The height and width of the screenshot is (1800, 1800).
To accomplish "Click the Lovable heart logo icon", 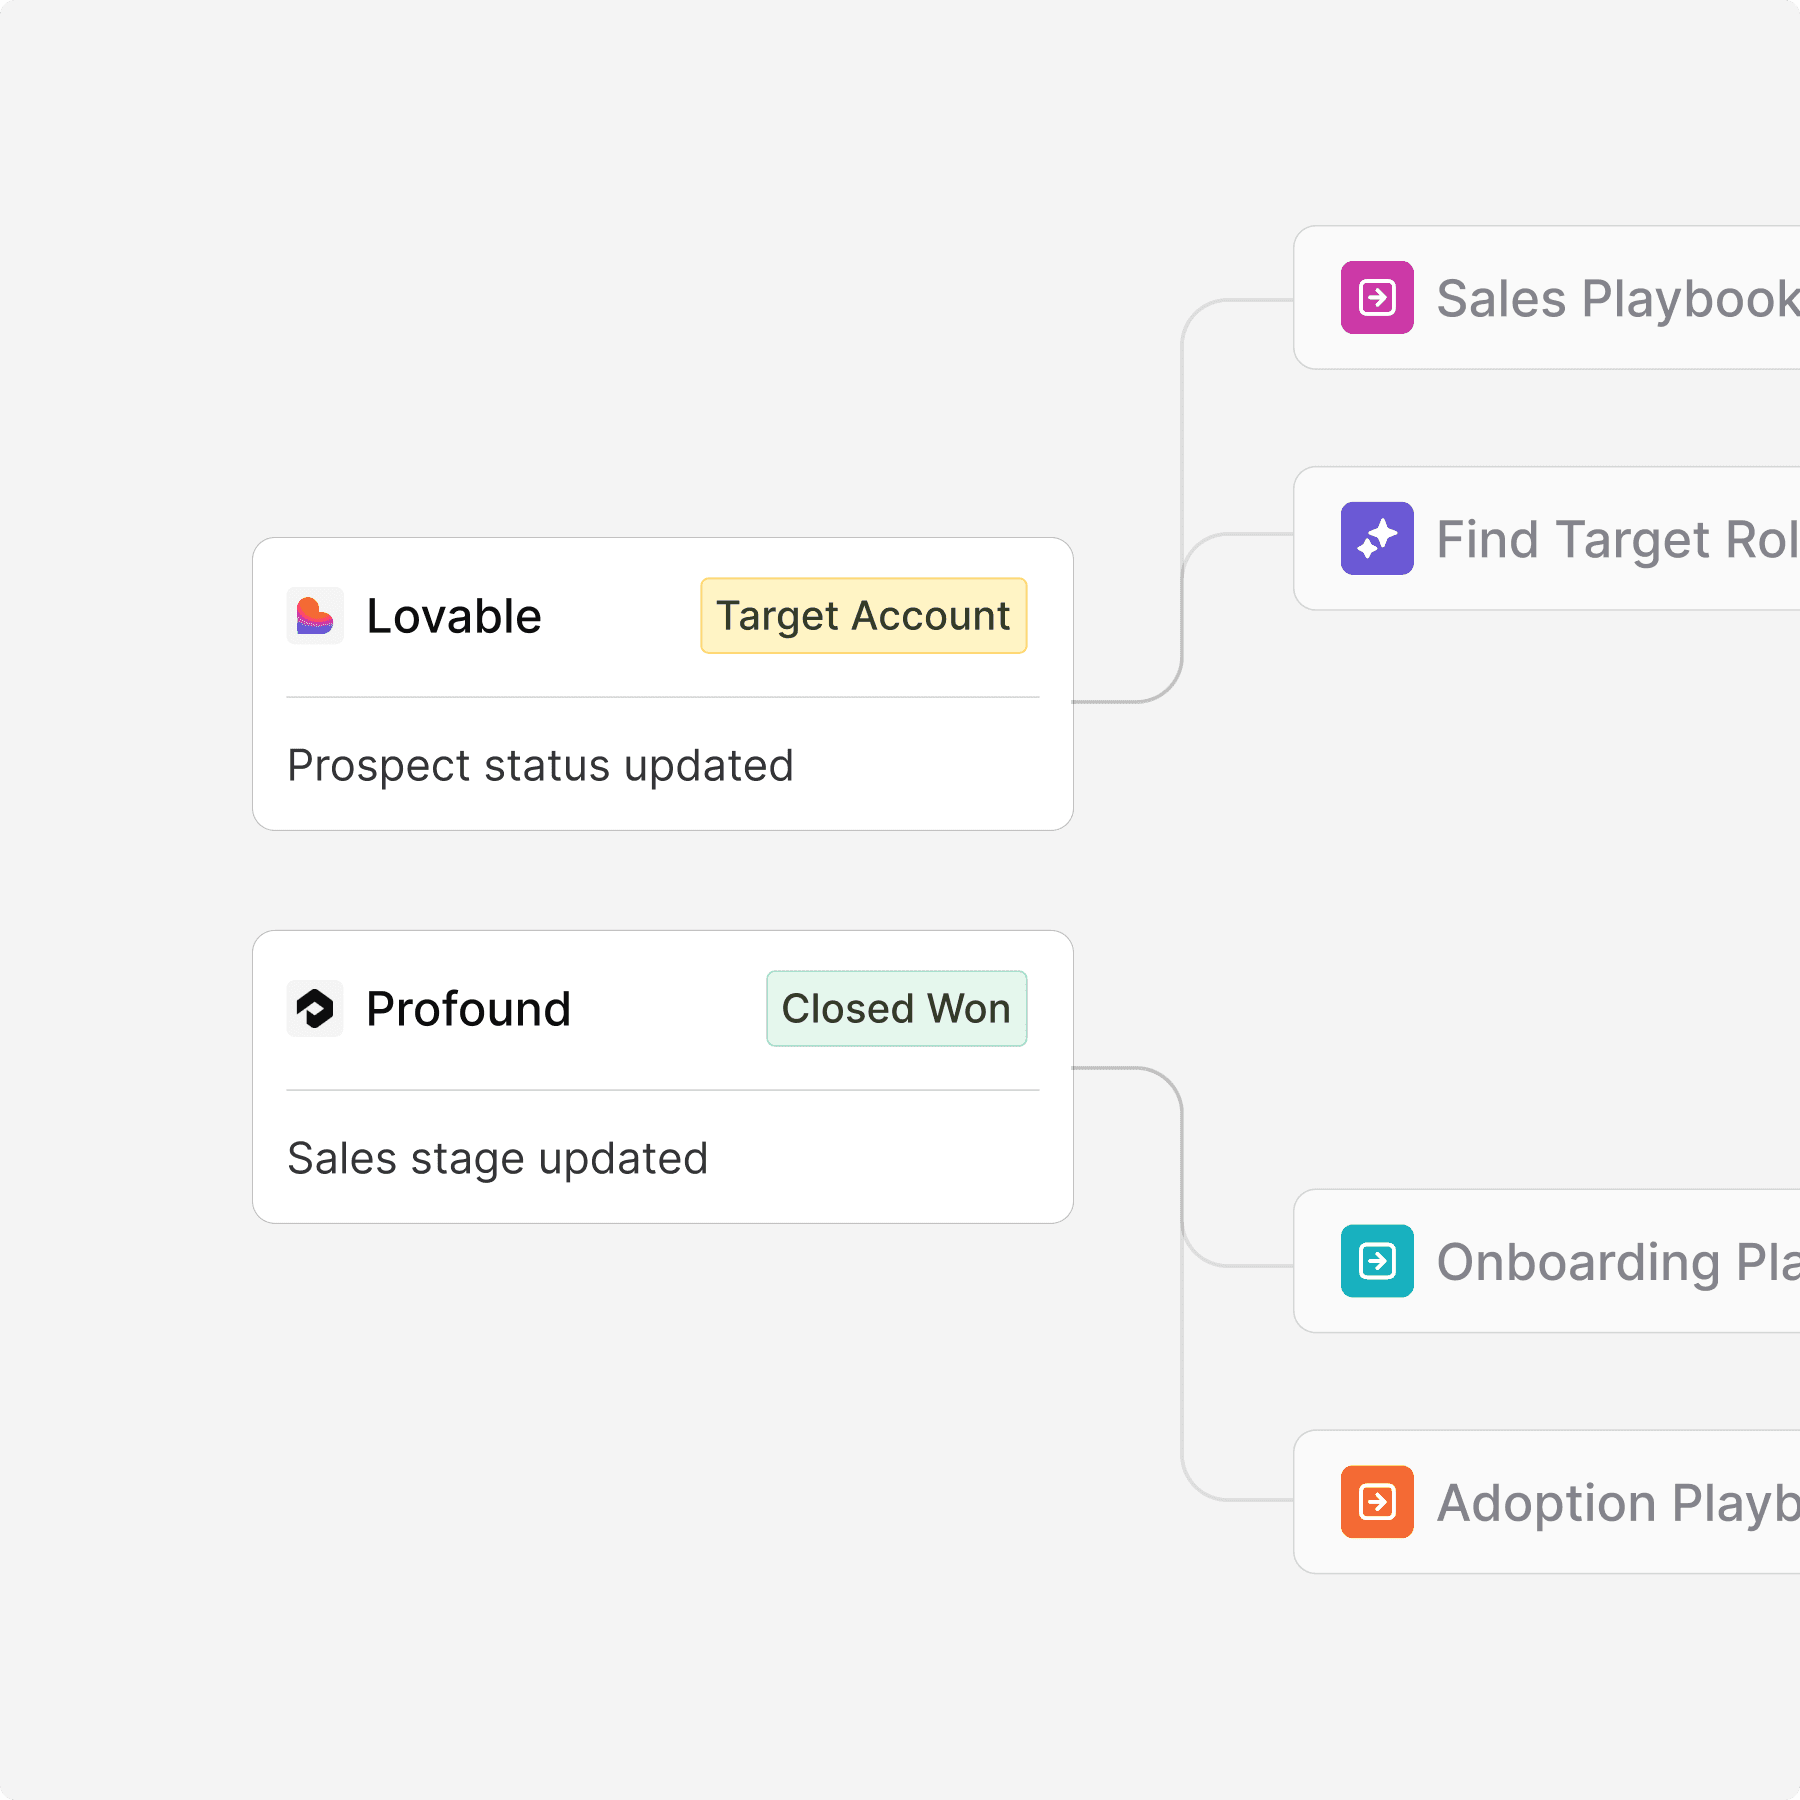I will point(315,616).
